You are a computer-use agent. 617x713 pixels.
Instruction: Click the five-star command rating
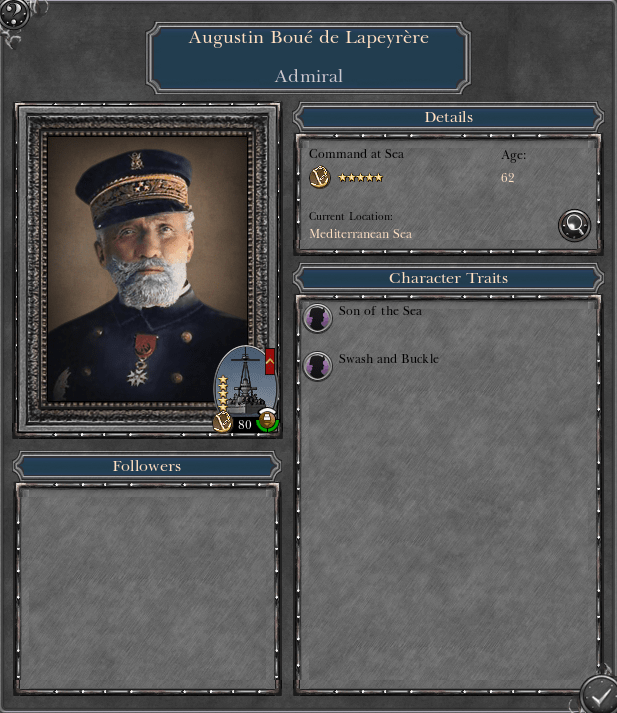click(x=361, y=178)
